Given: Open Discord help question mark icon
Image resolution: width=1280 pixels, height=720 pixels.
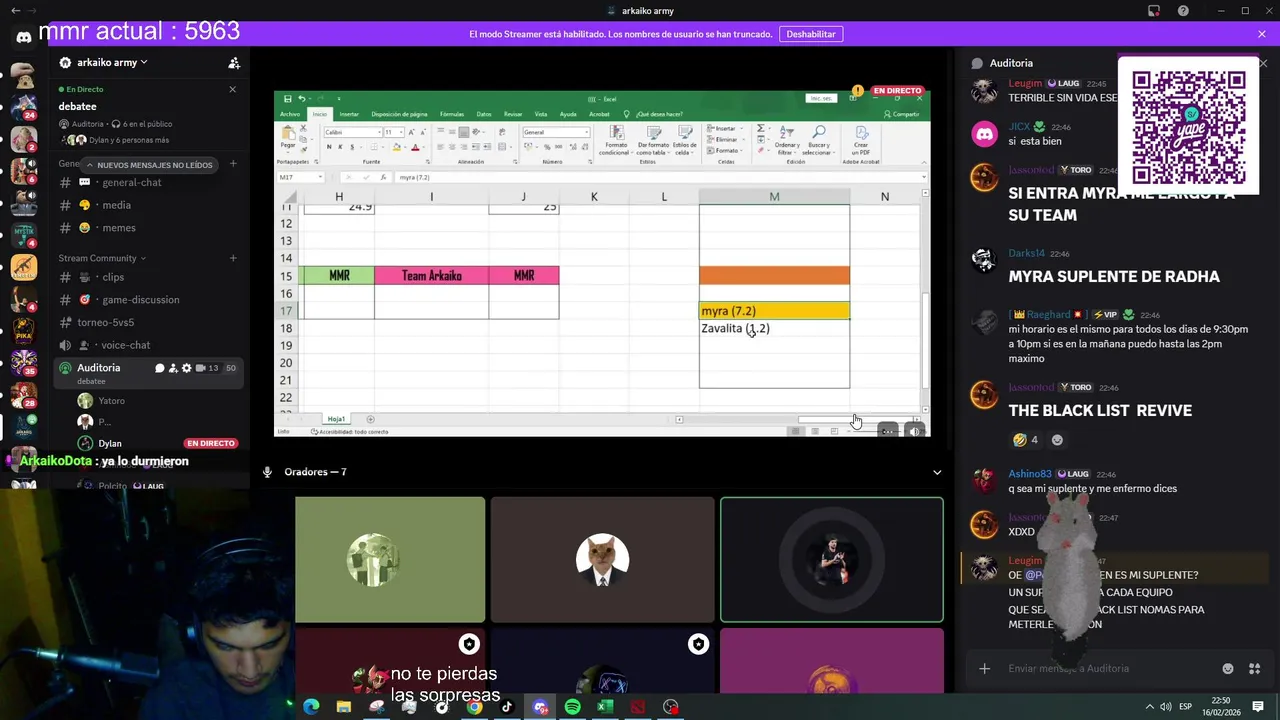Looking at the screenshot, I should pyautogui.click(x=1184, y=11).
